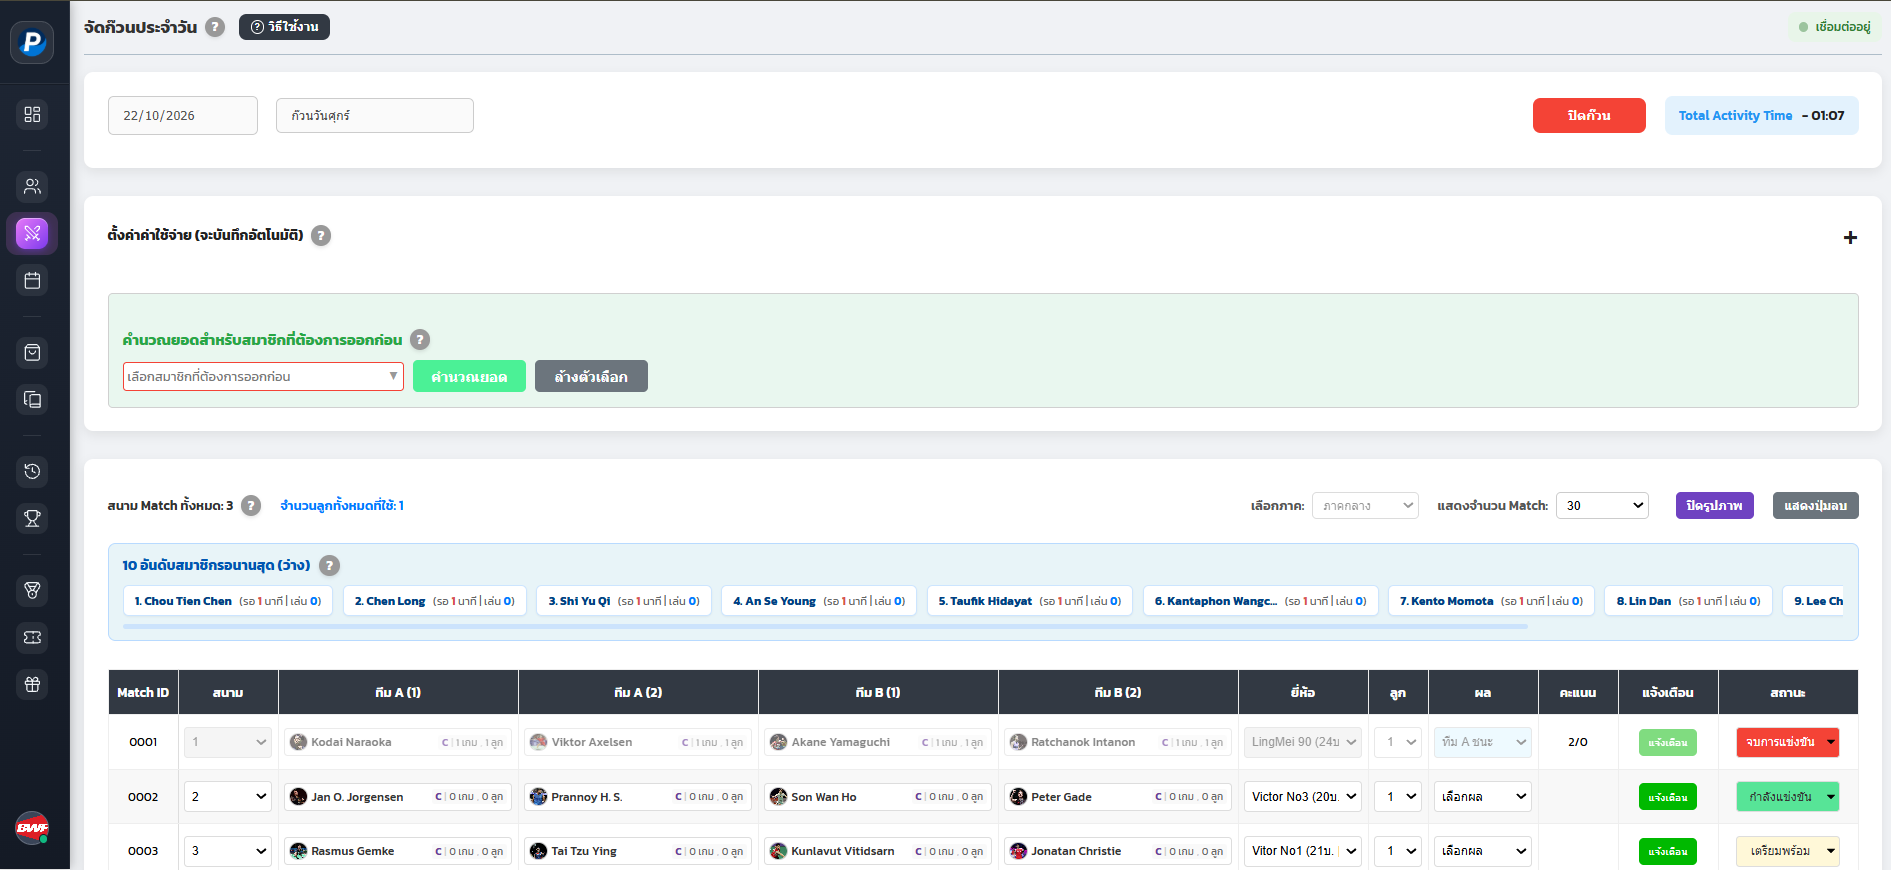Click the date field showing 22/10/2026
Image resolution: width=1891 pixels, height=870 pixels.
click(183, 116)
